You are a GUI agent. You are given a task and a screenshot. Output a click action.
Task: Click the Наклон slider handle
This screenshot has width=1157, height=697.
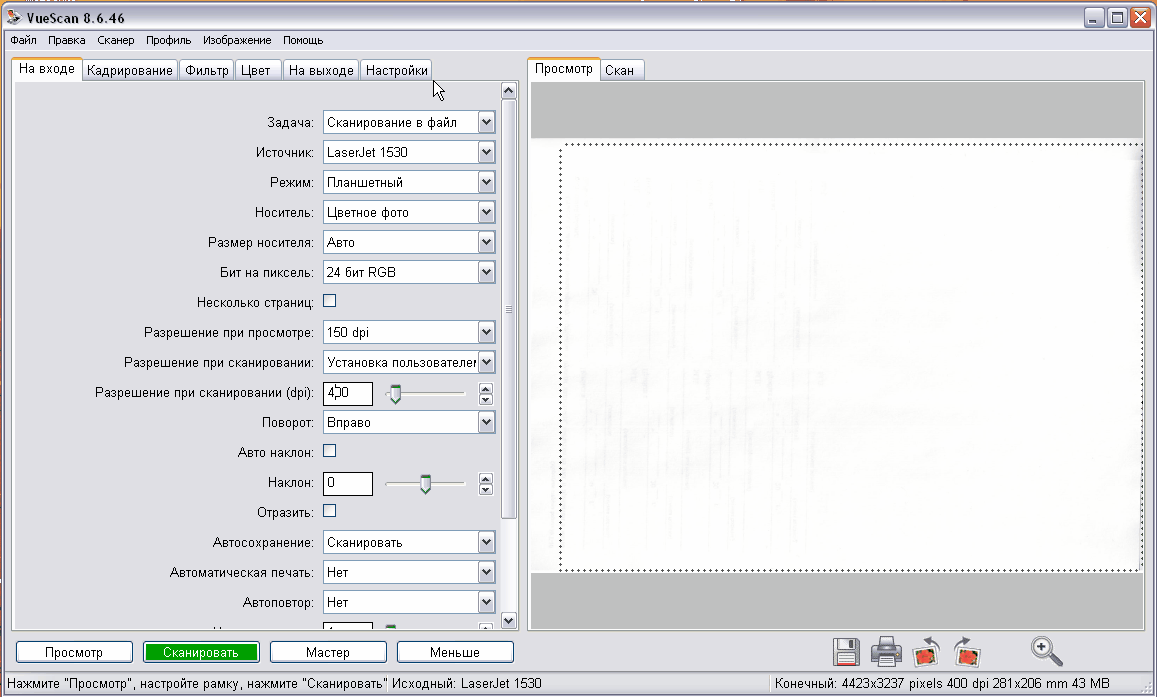(x=425, y=484)
